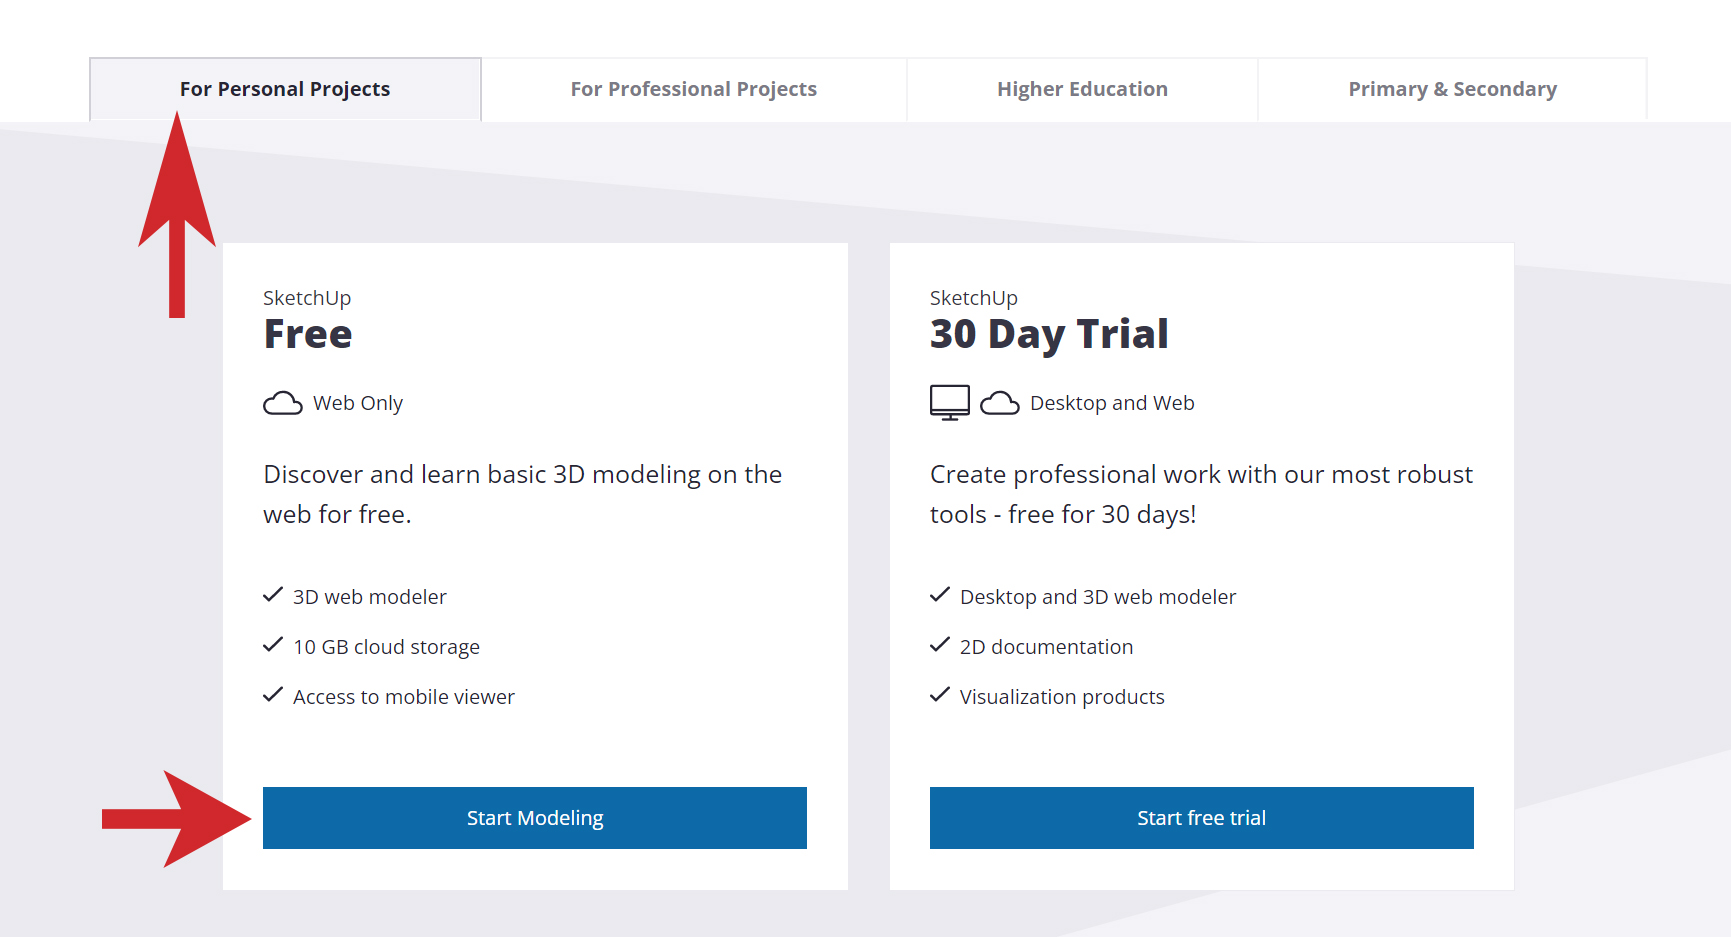This screenshot has width=1731, height=937.
Task: Click checkmark next to 3D web modeler
Action: coord(273,595)
